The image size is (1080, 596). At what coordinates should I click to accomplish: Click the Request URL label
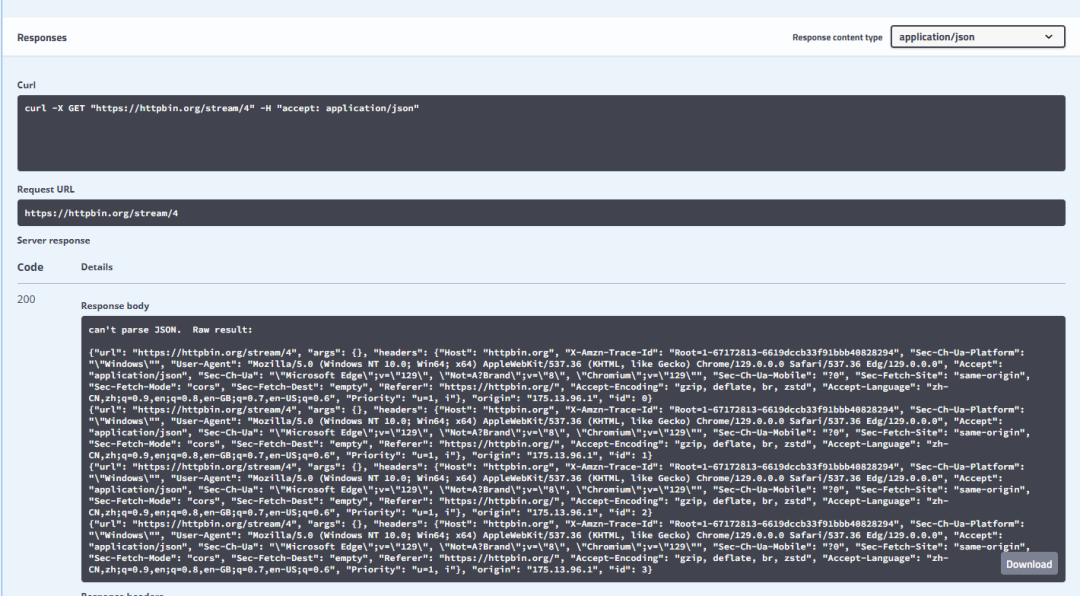[46, 189]
